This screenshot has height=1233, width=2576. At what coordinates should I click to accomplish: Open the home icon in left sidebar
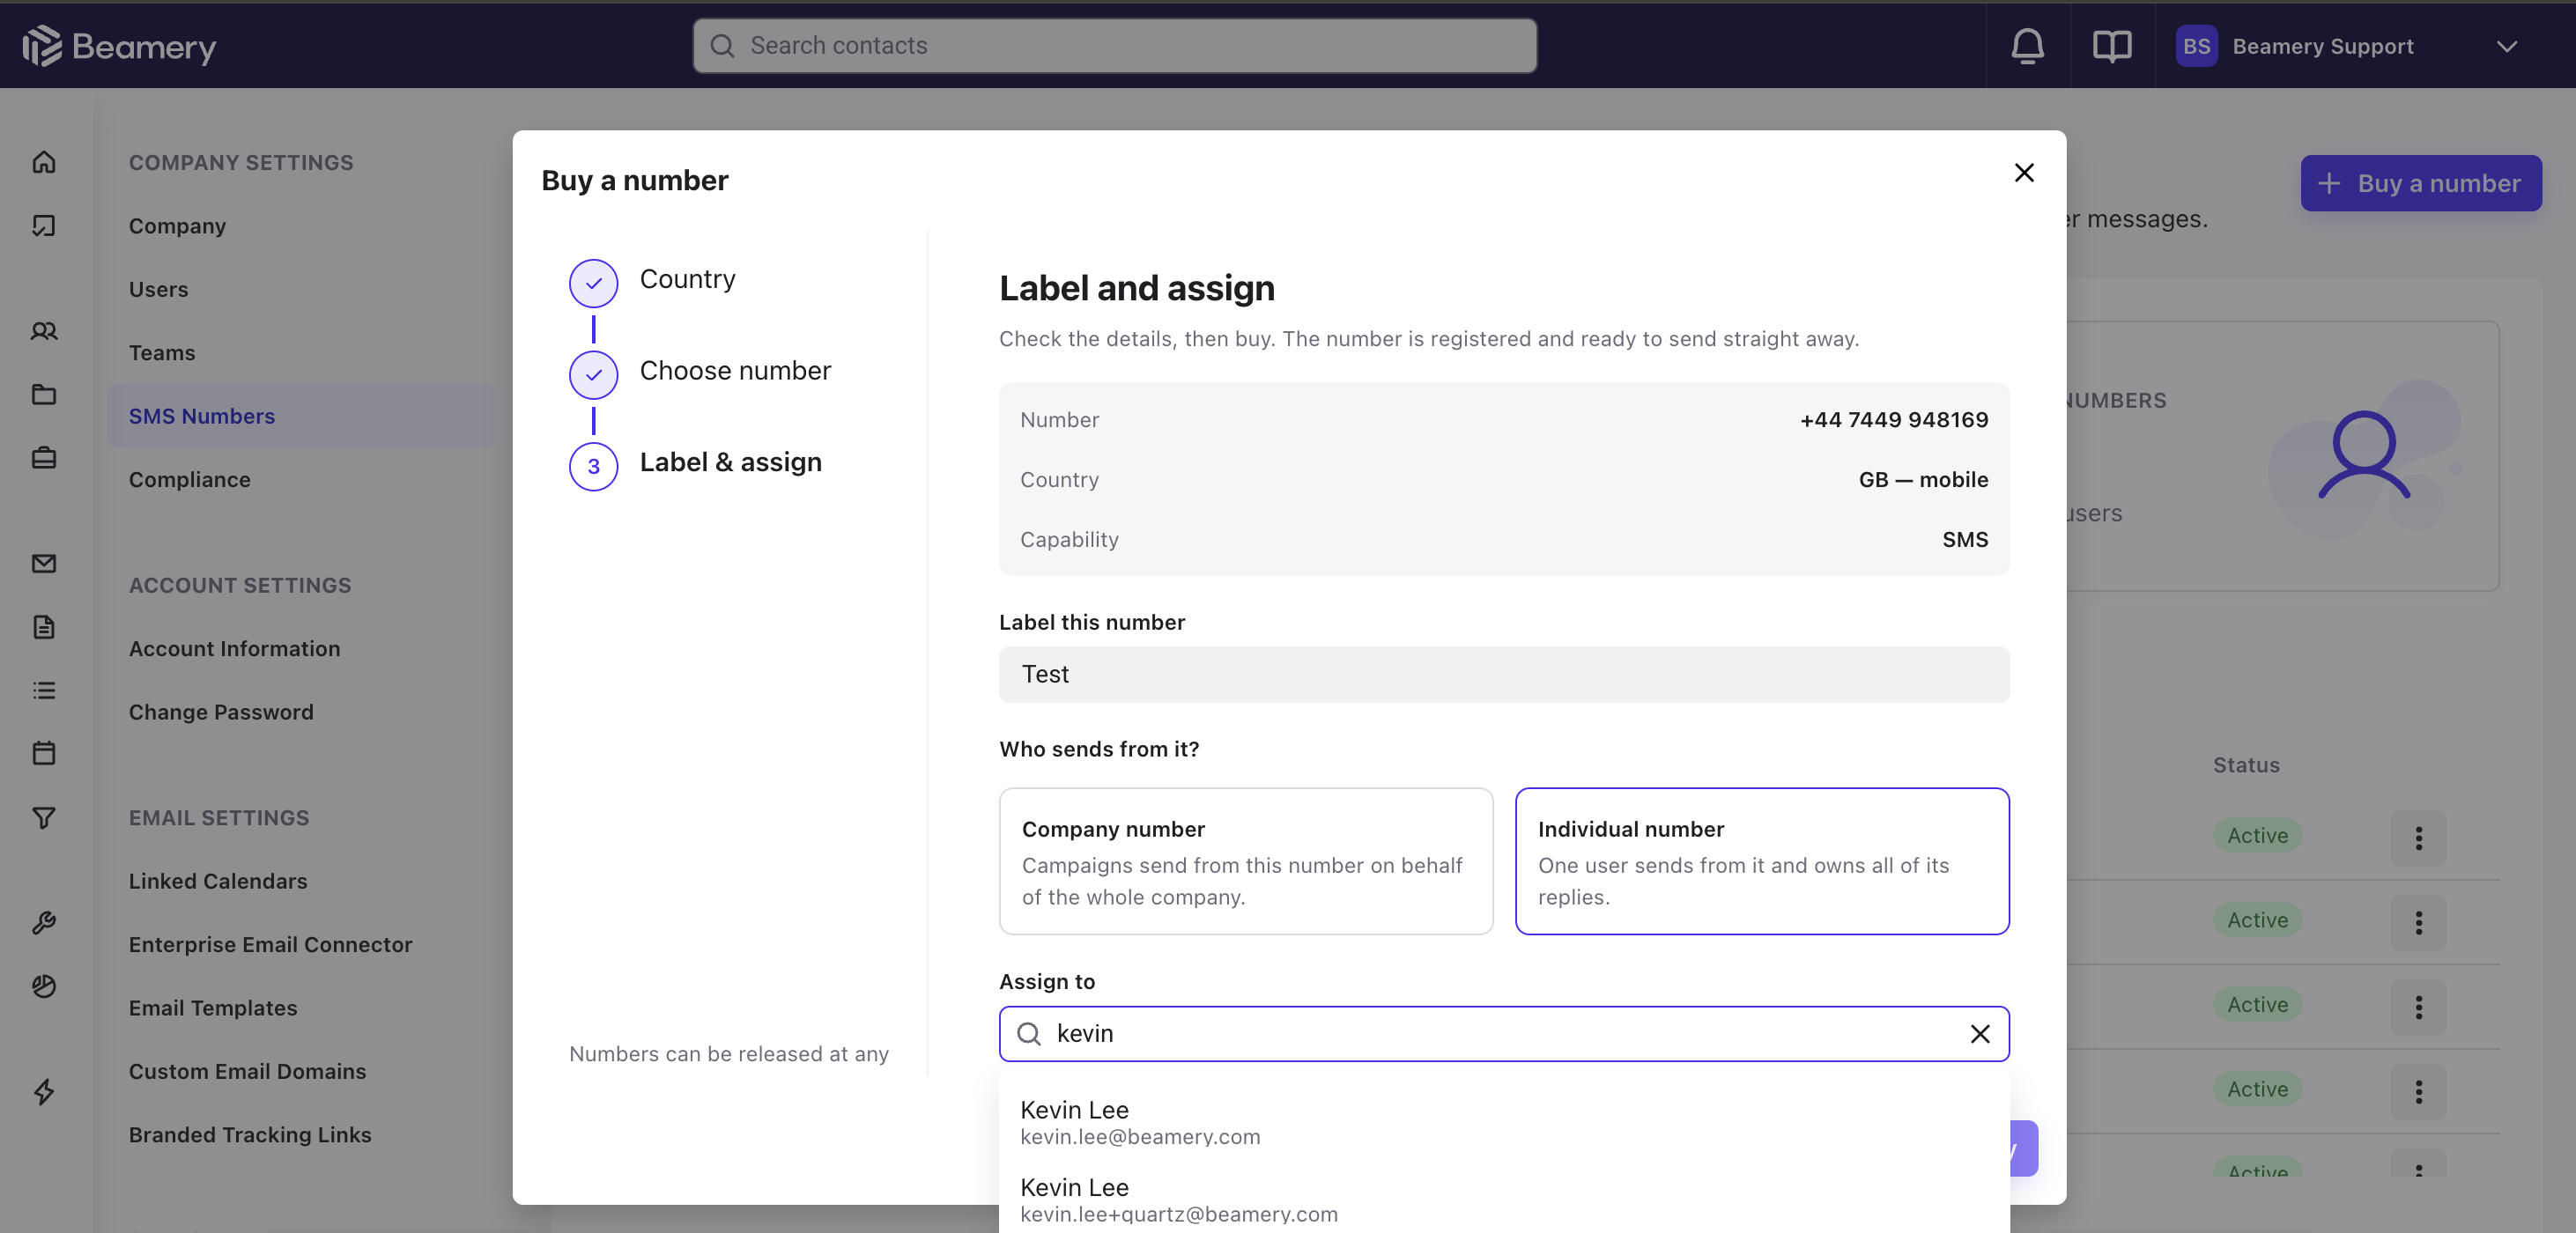pyautogui.click(x=44, y=162)
